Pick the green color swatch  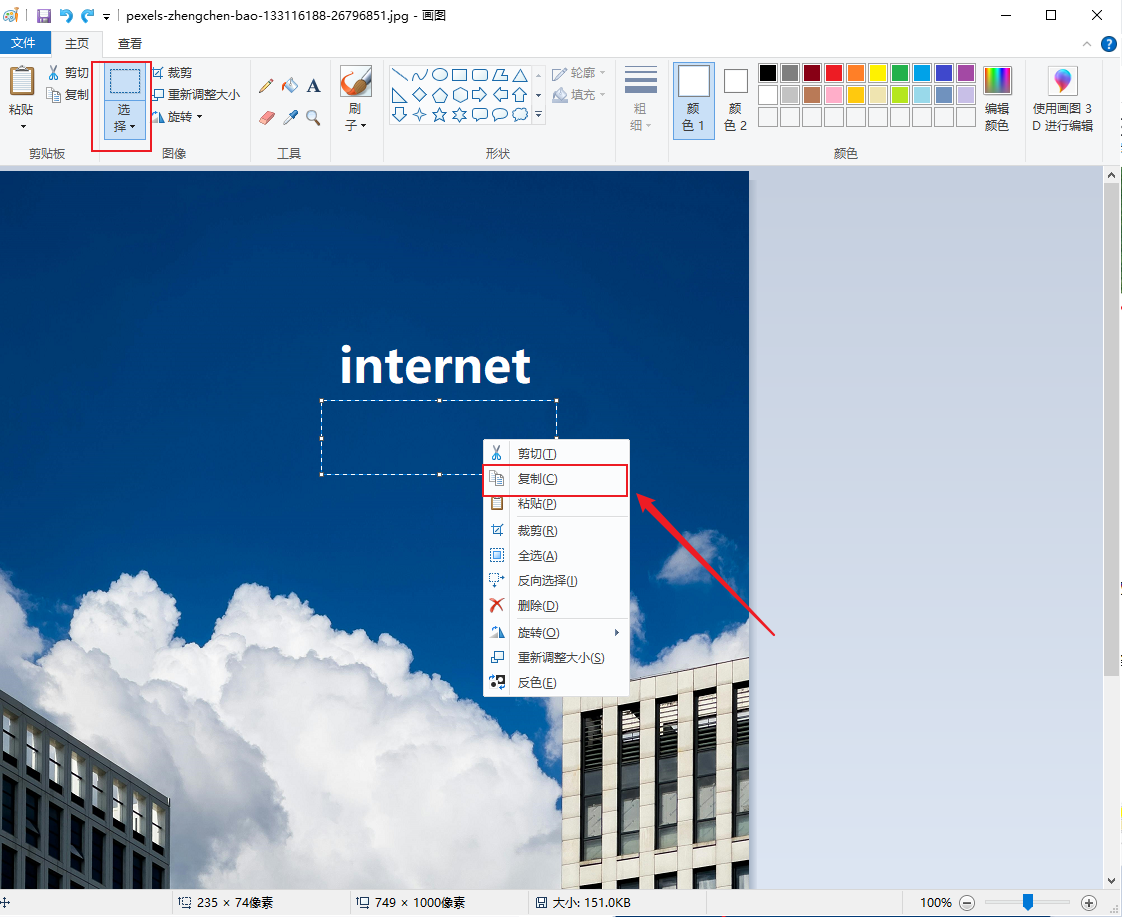(900, 73)
